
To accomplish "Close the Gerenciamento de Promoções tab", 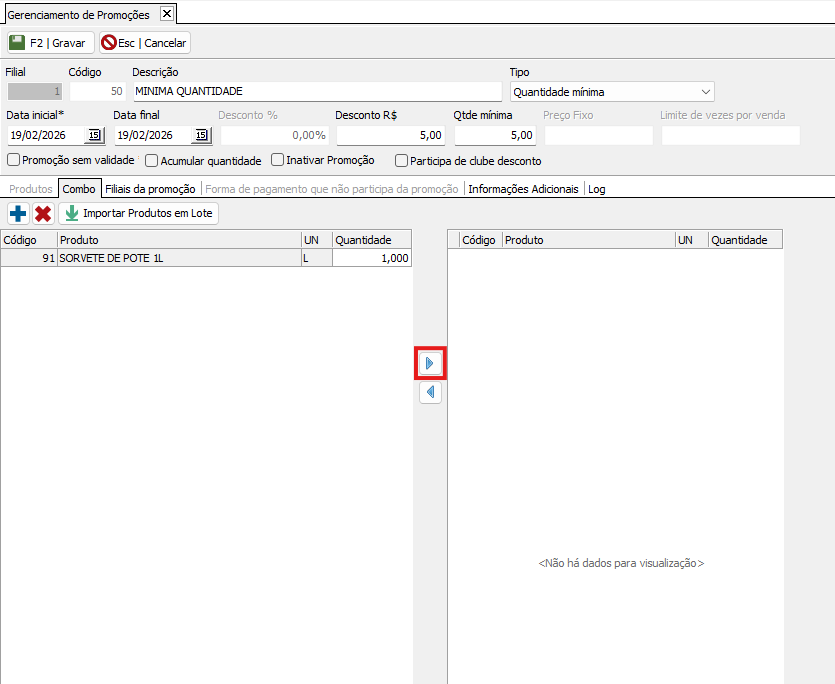I will (x=167, y=14).
